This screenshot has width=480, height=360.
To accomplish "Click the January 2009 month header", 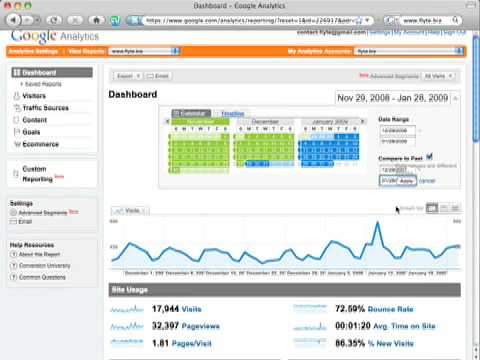I will point(330,122).
